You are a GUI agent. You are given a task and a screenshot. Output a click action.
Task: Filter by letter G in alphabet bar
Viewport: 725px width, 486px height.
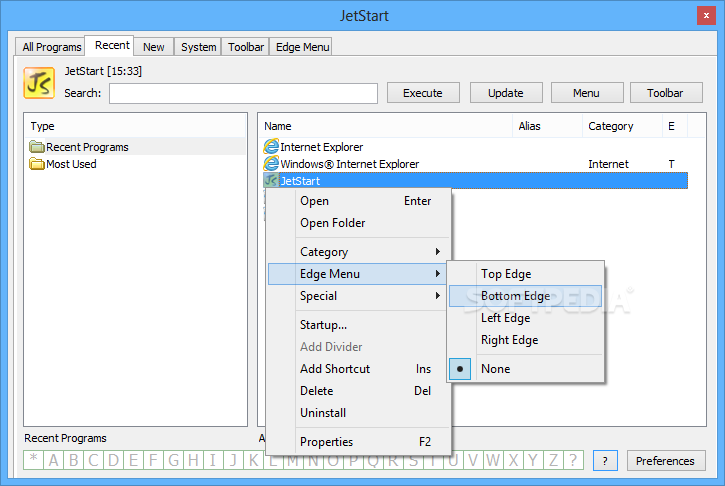(x=173, y=460)
